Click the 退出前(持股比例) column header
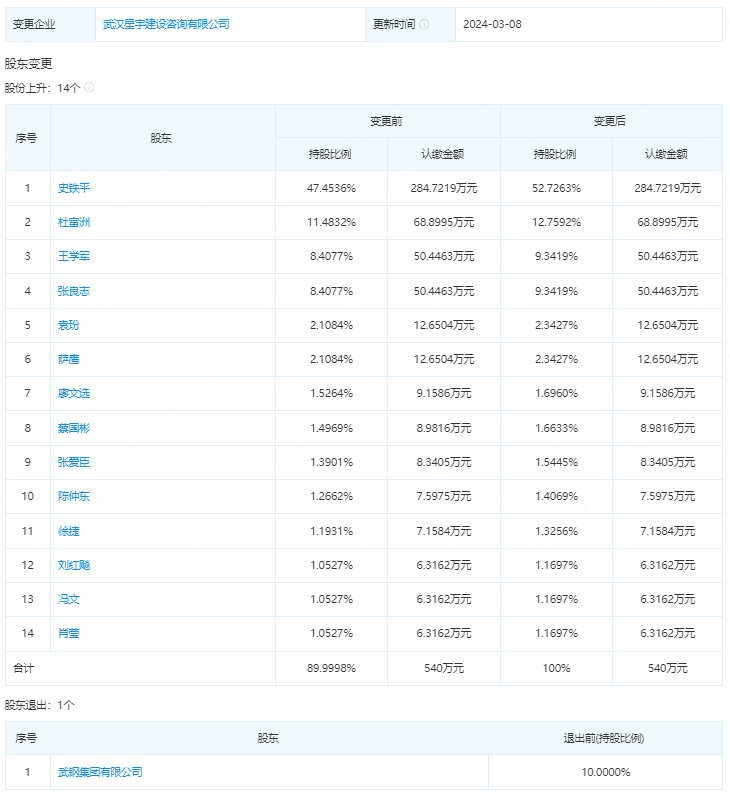 pyautogui.click(x=604, y=738)
